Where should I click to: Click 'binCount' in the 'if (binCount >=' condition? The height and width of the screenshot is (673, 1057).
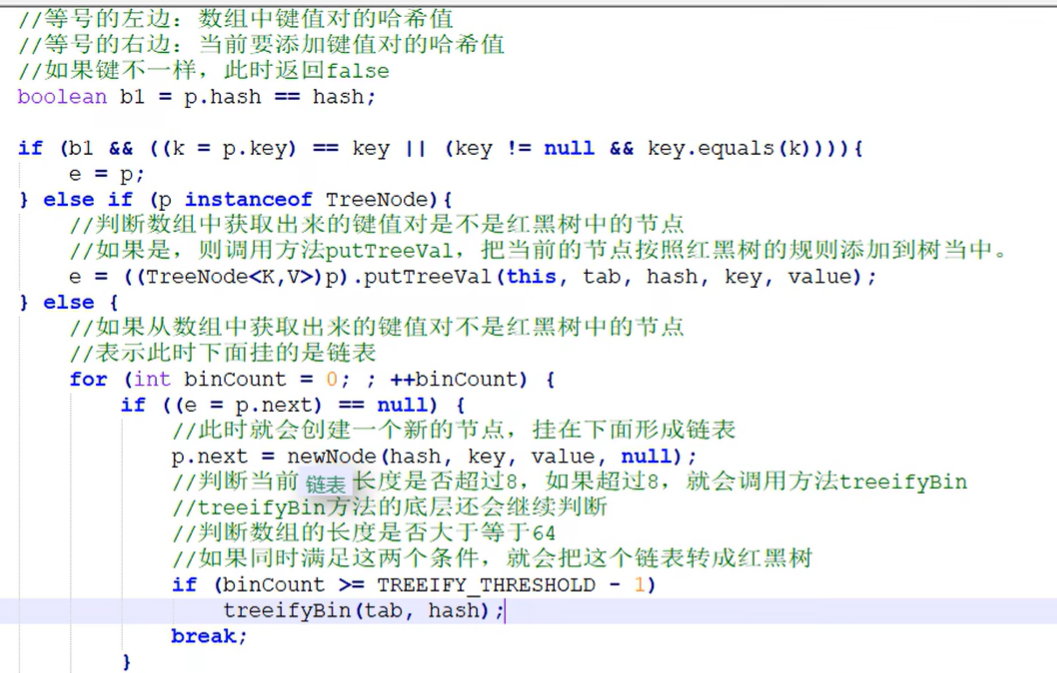273,585
